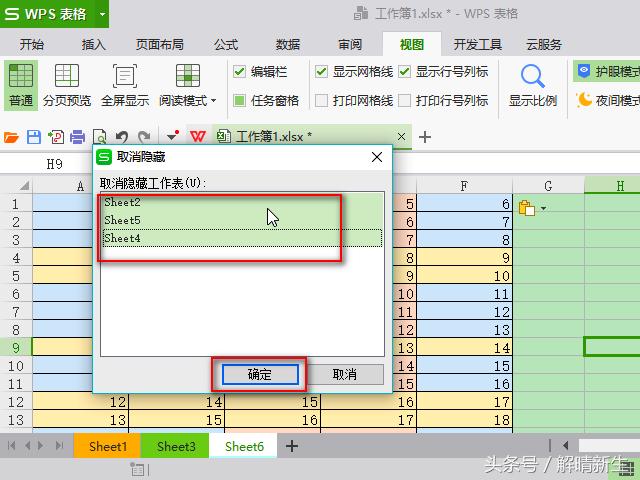Go to first sheet navigation arrow
The image size is (640, 480).
pyautogui.click(x=12, y=445)
